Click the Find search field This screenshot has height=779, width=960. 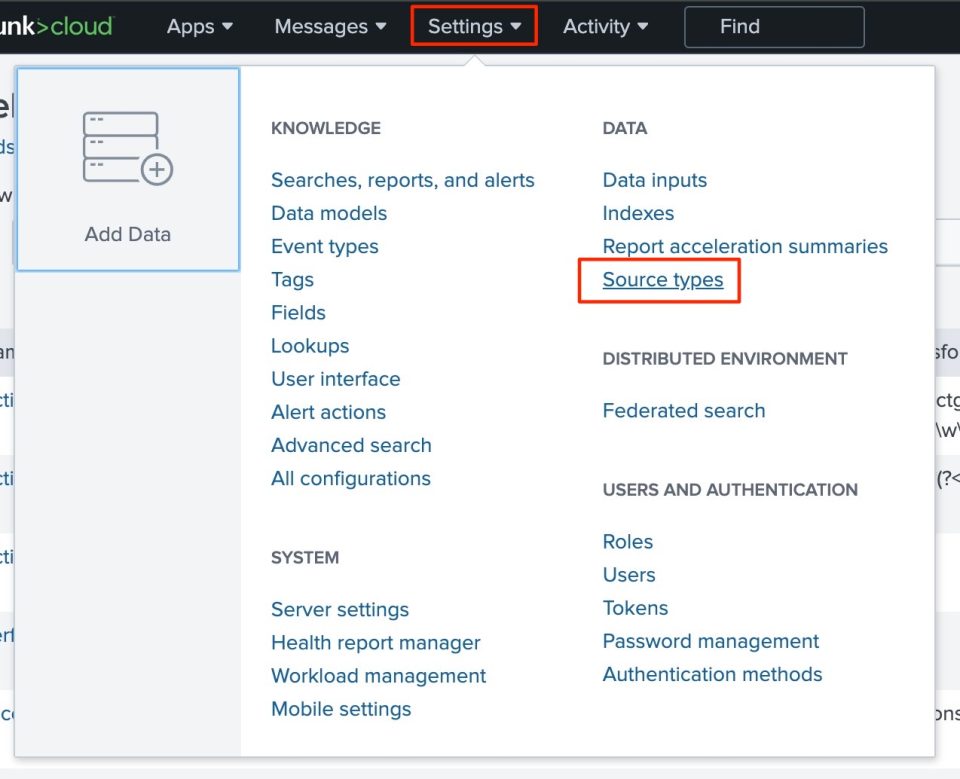[774, 26]
